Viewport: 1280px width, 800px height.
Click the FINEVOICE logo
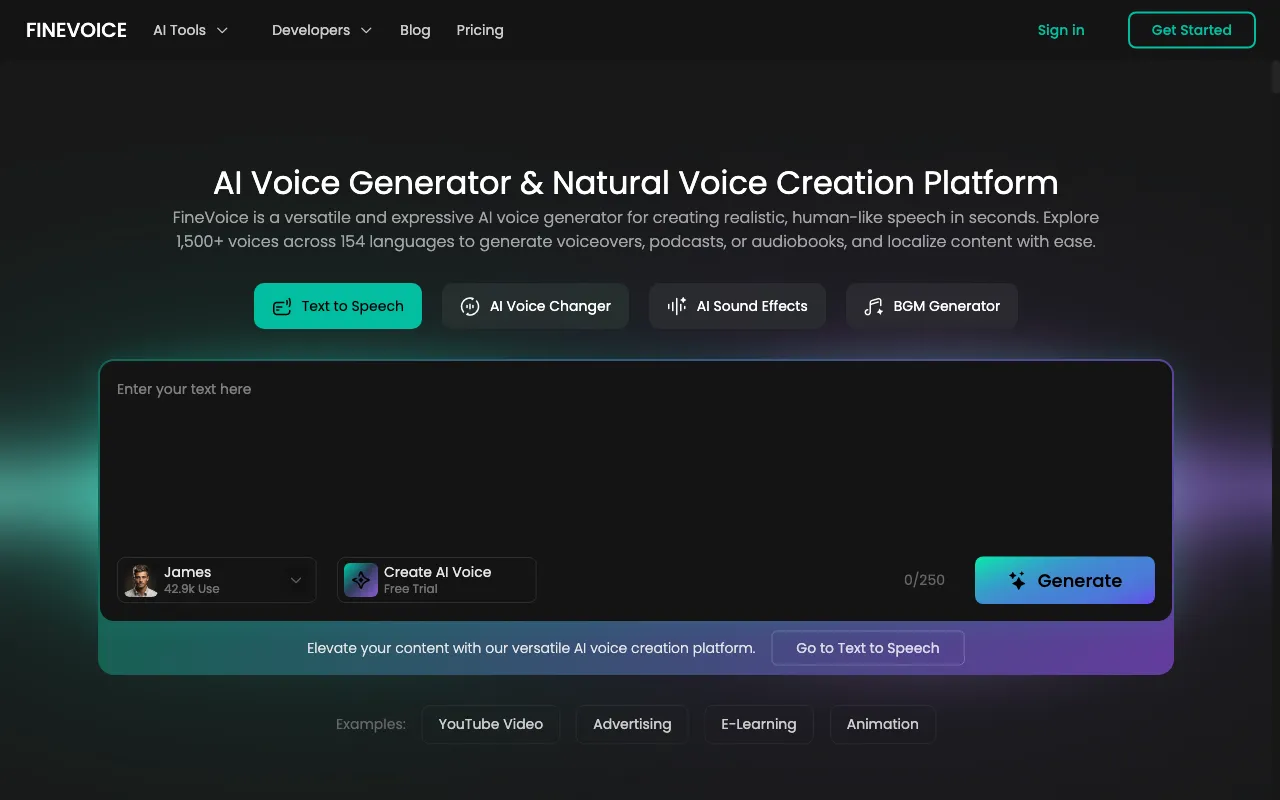[x=76, y=30]
